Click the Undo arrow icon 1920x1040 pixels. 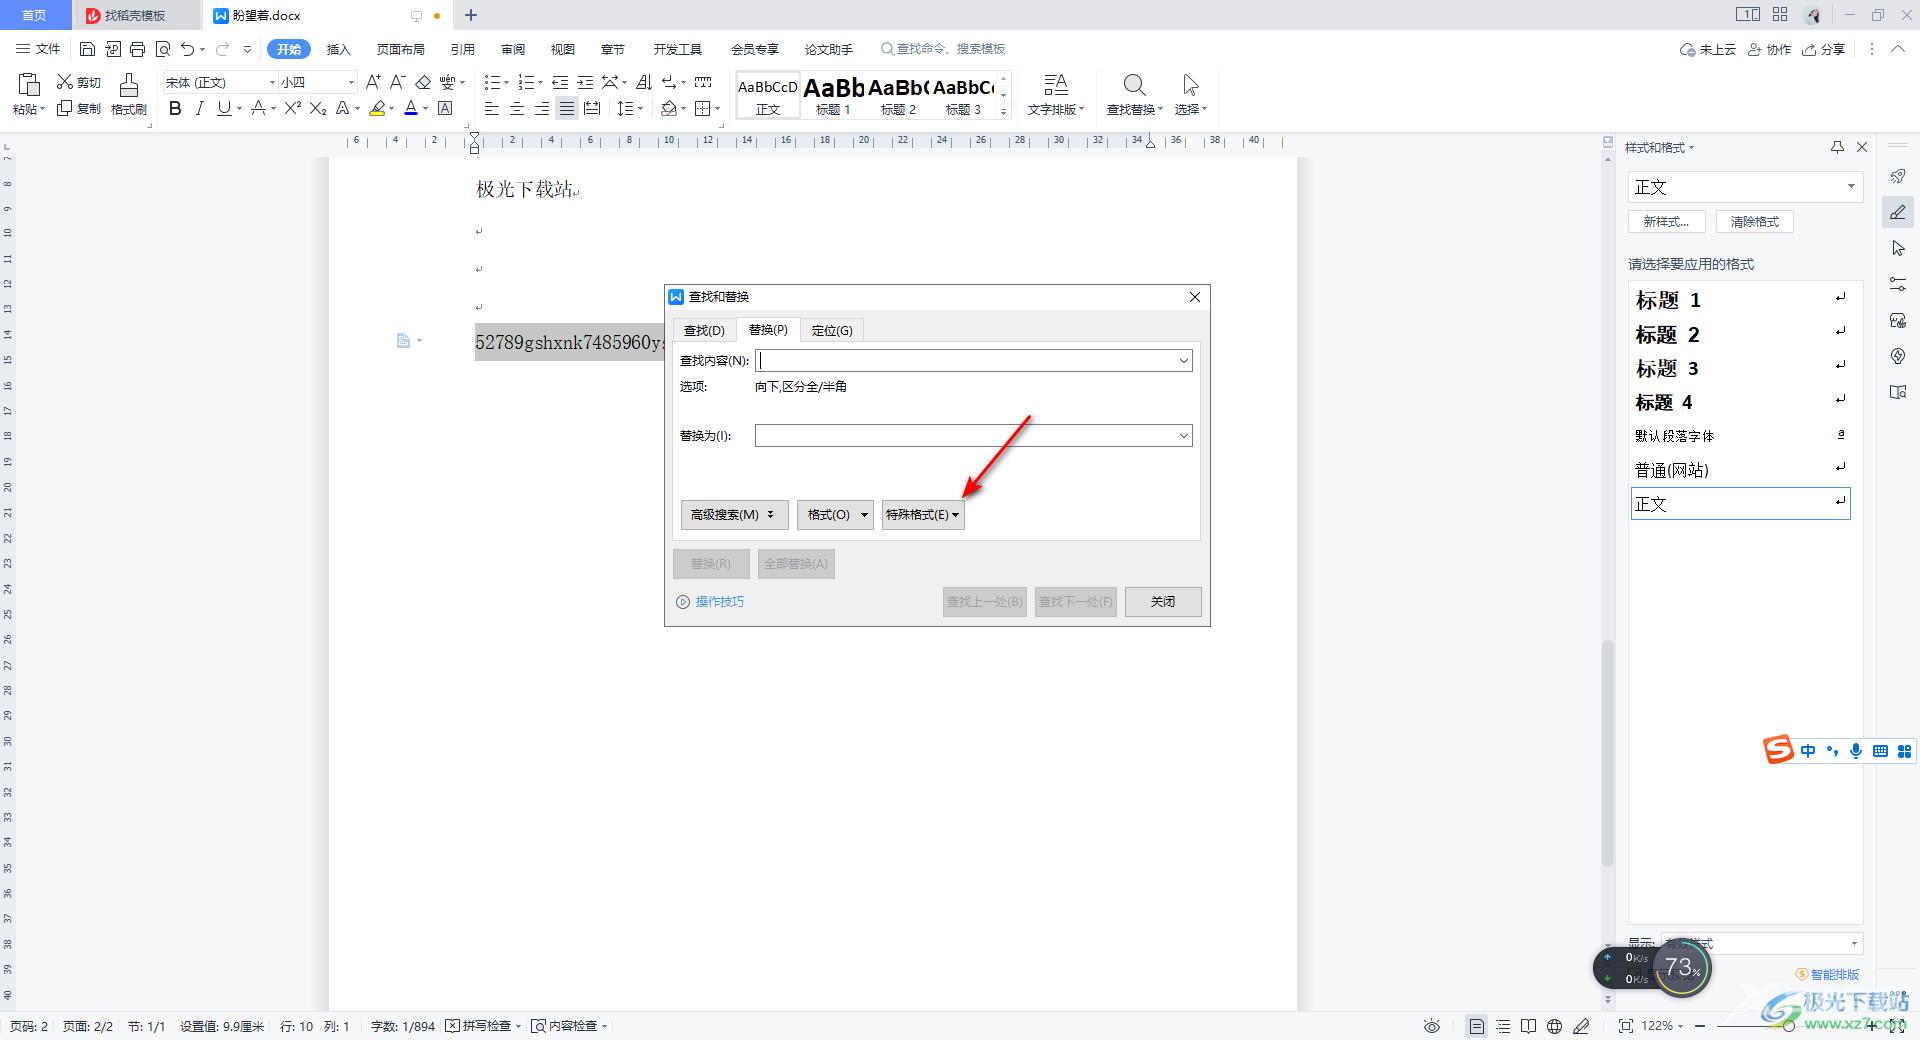coord(187,49)
